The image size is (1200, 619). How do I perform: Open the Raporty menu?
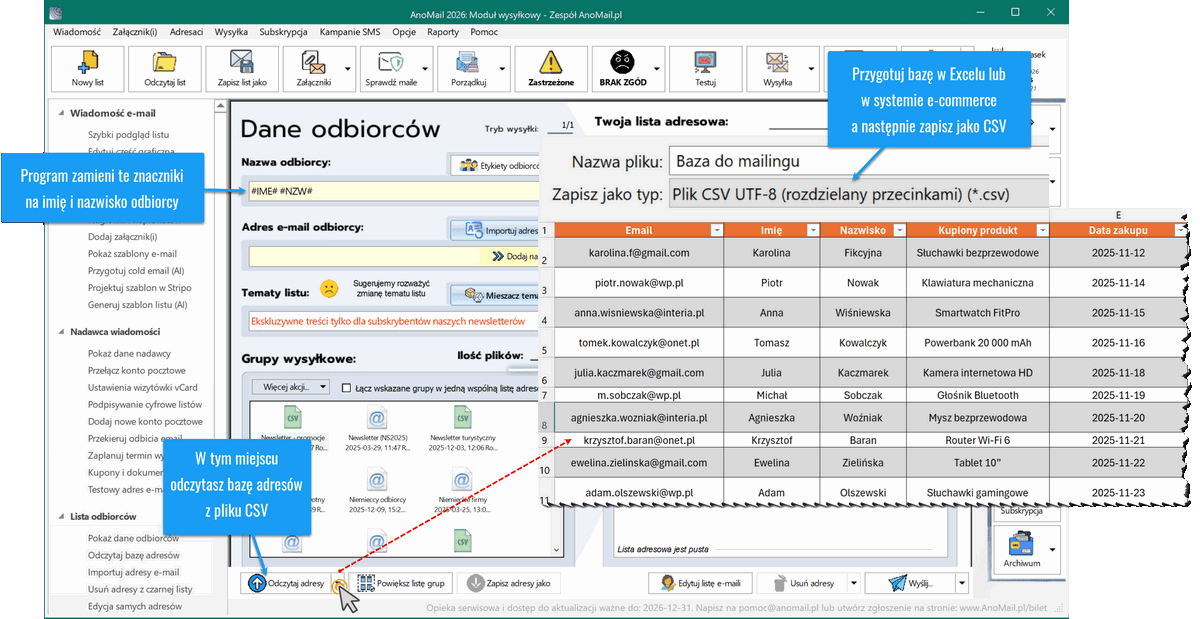click(443, 32)
